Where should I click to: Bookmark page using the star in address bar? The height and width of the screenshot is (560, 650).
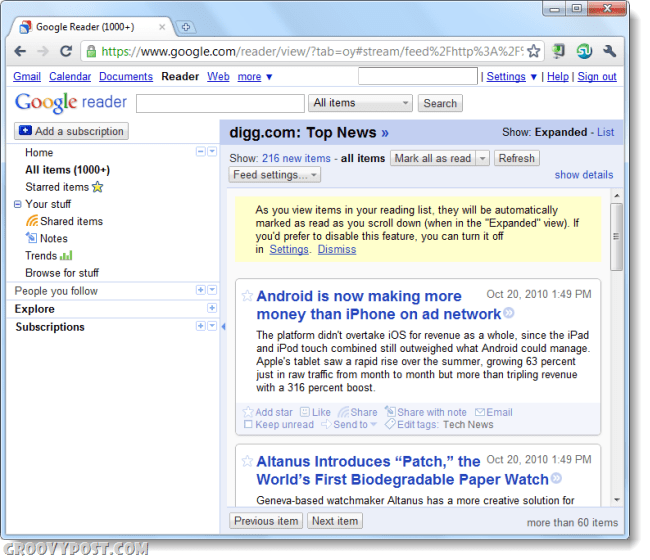pyautogui.click(x=534, y=51)
